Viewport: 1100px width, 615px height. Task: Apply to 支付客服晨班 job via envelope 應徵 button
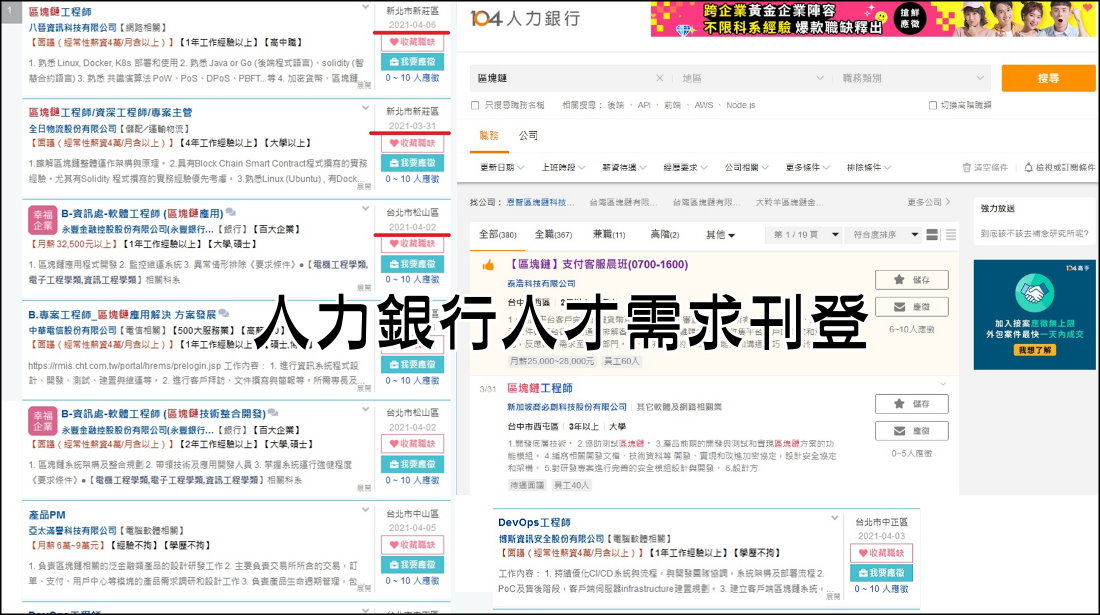coord(911,307)
